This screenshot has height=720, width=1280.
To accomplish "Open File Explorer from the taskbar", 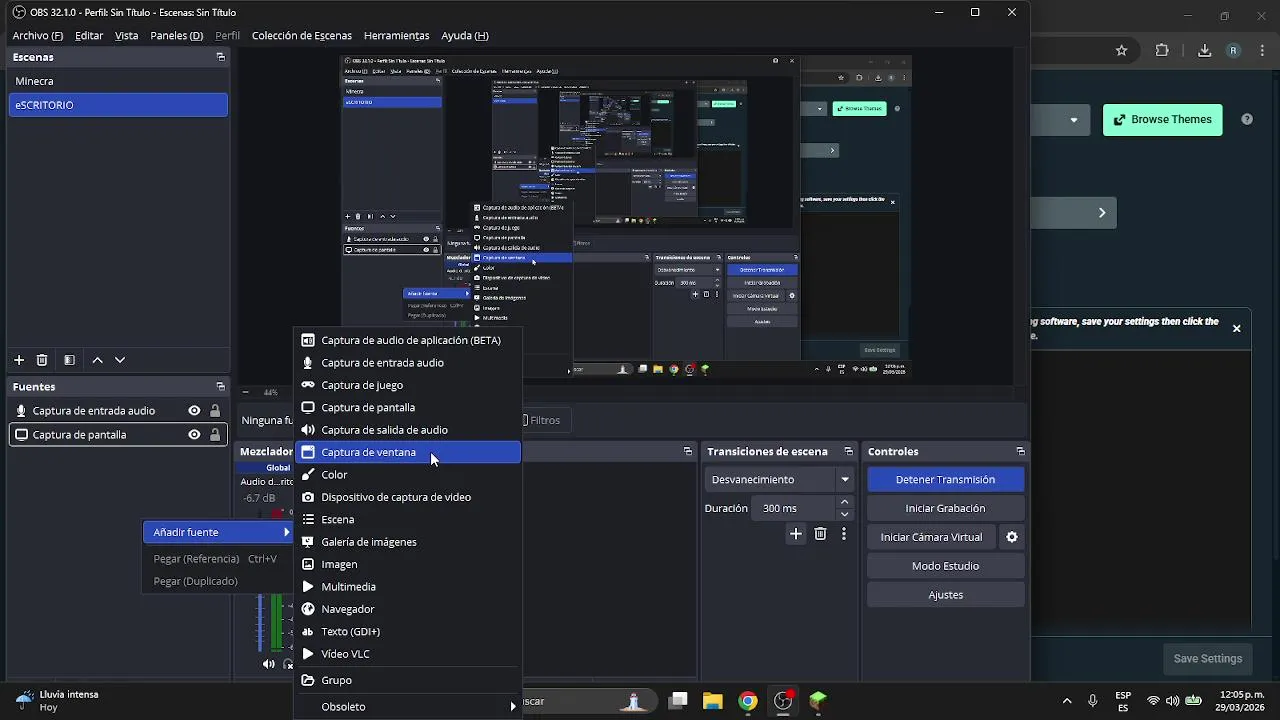I will click(712, 701).
